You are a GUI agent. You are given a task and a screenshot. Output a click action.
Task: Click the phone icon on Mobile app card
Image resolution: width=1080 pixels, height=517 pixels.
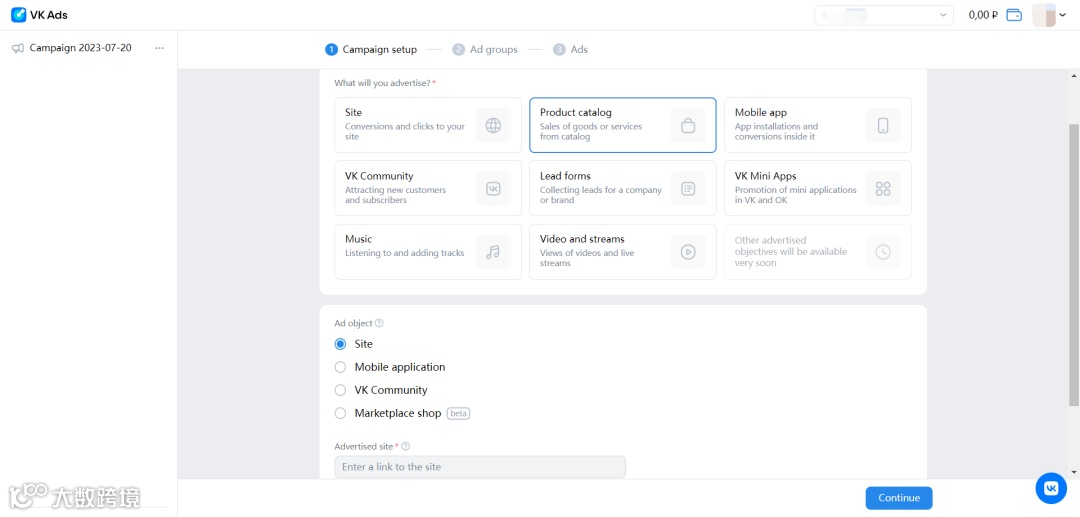pyautogui.click(x=883, y=125)
